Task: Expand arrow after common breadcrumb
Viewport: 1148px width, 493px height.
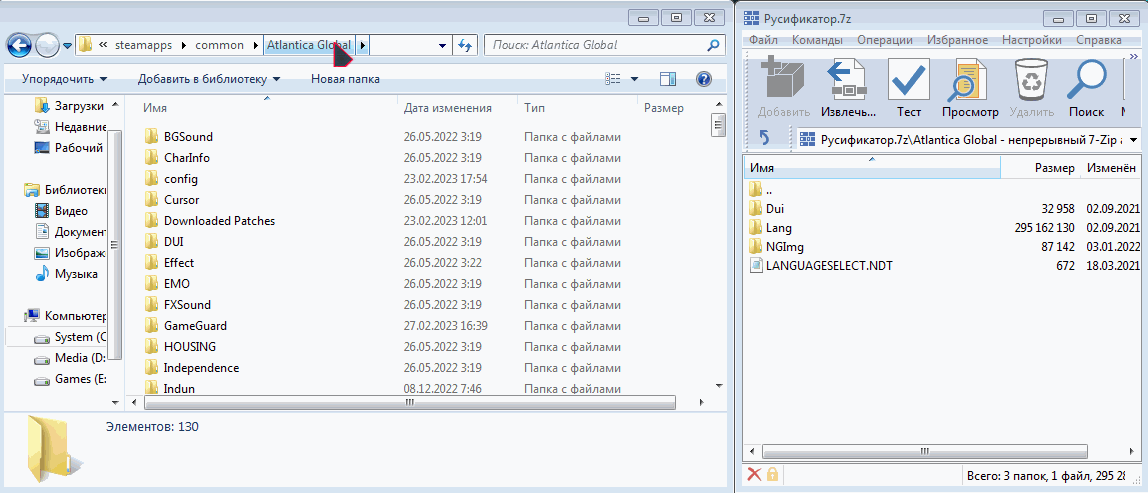Action: [255, 45]
